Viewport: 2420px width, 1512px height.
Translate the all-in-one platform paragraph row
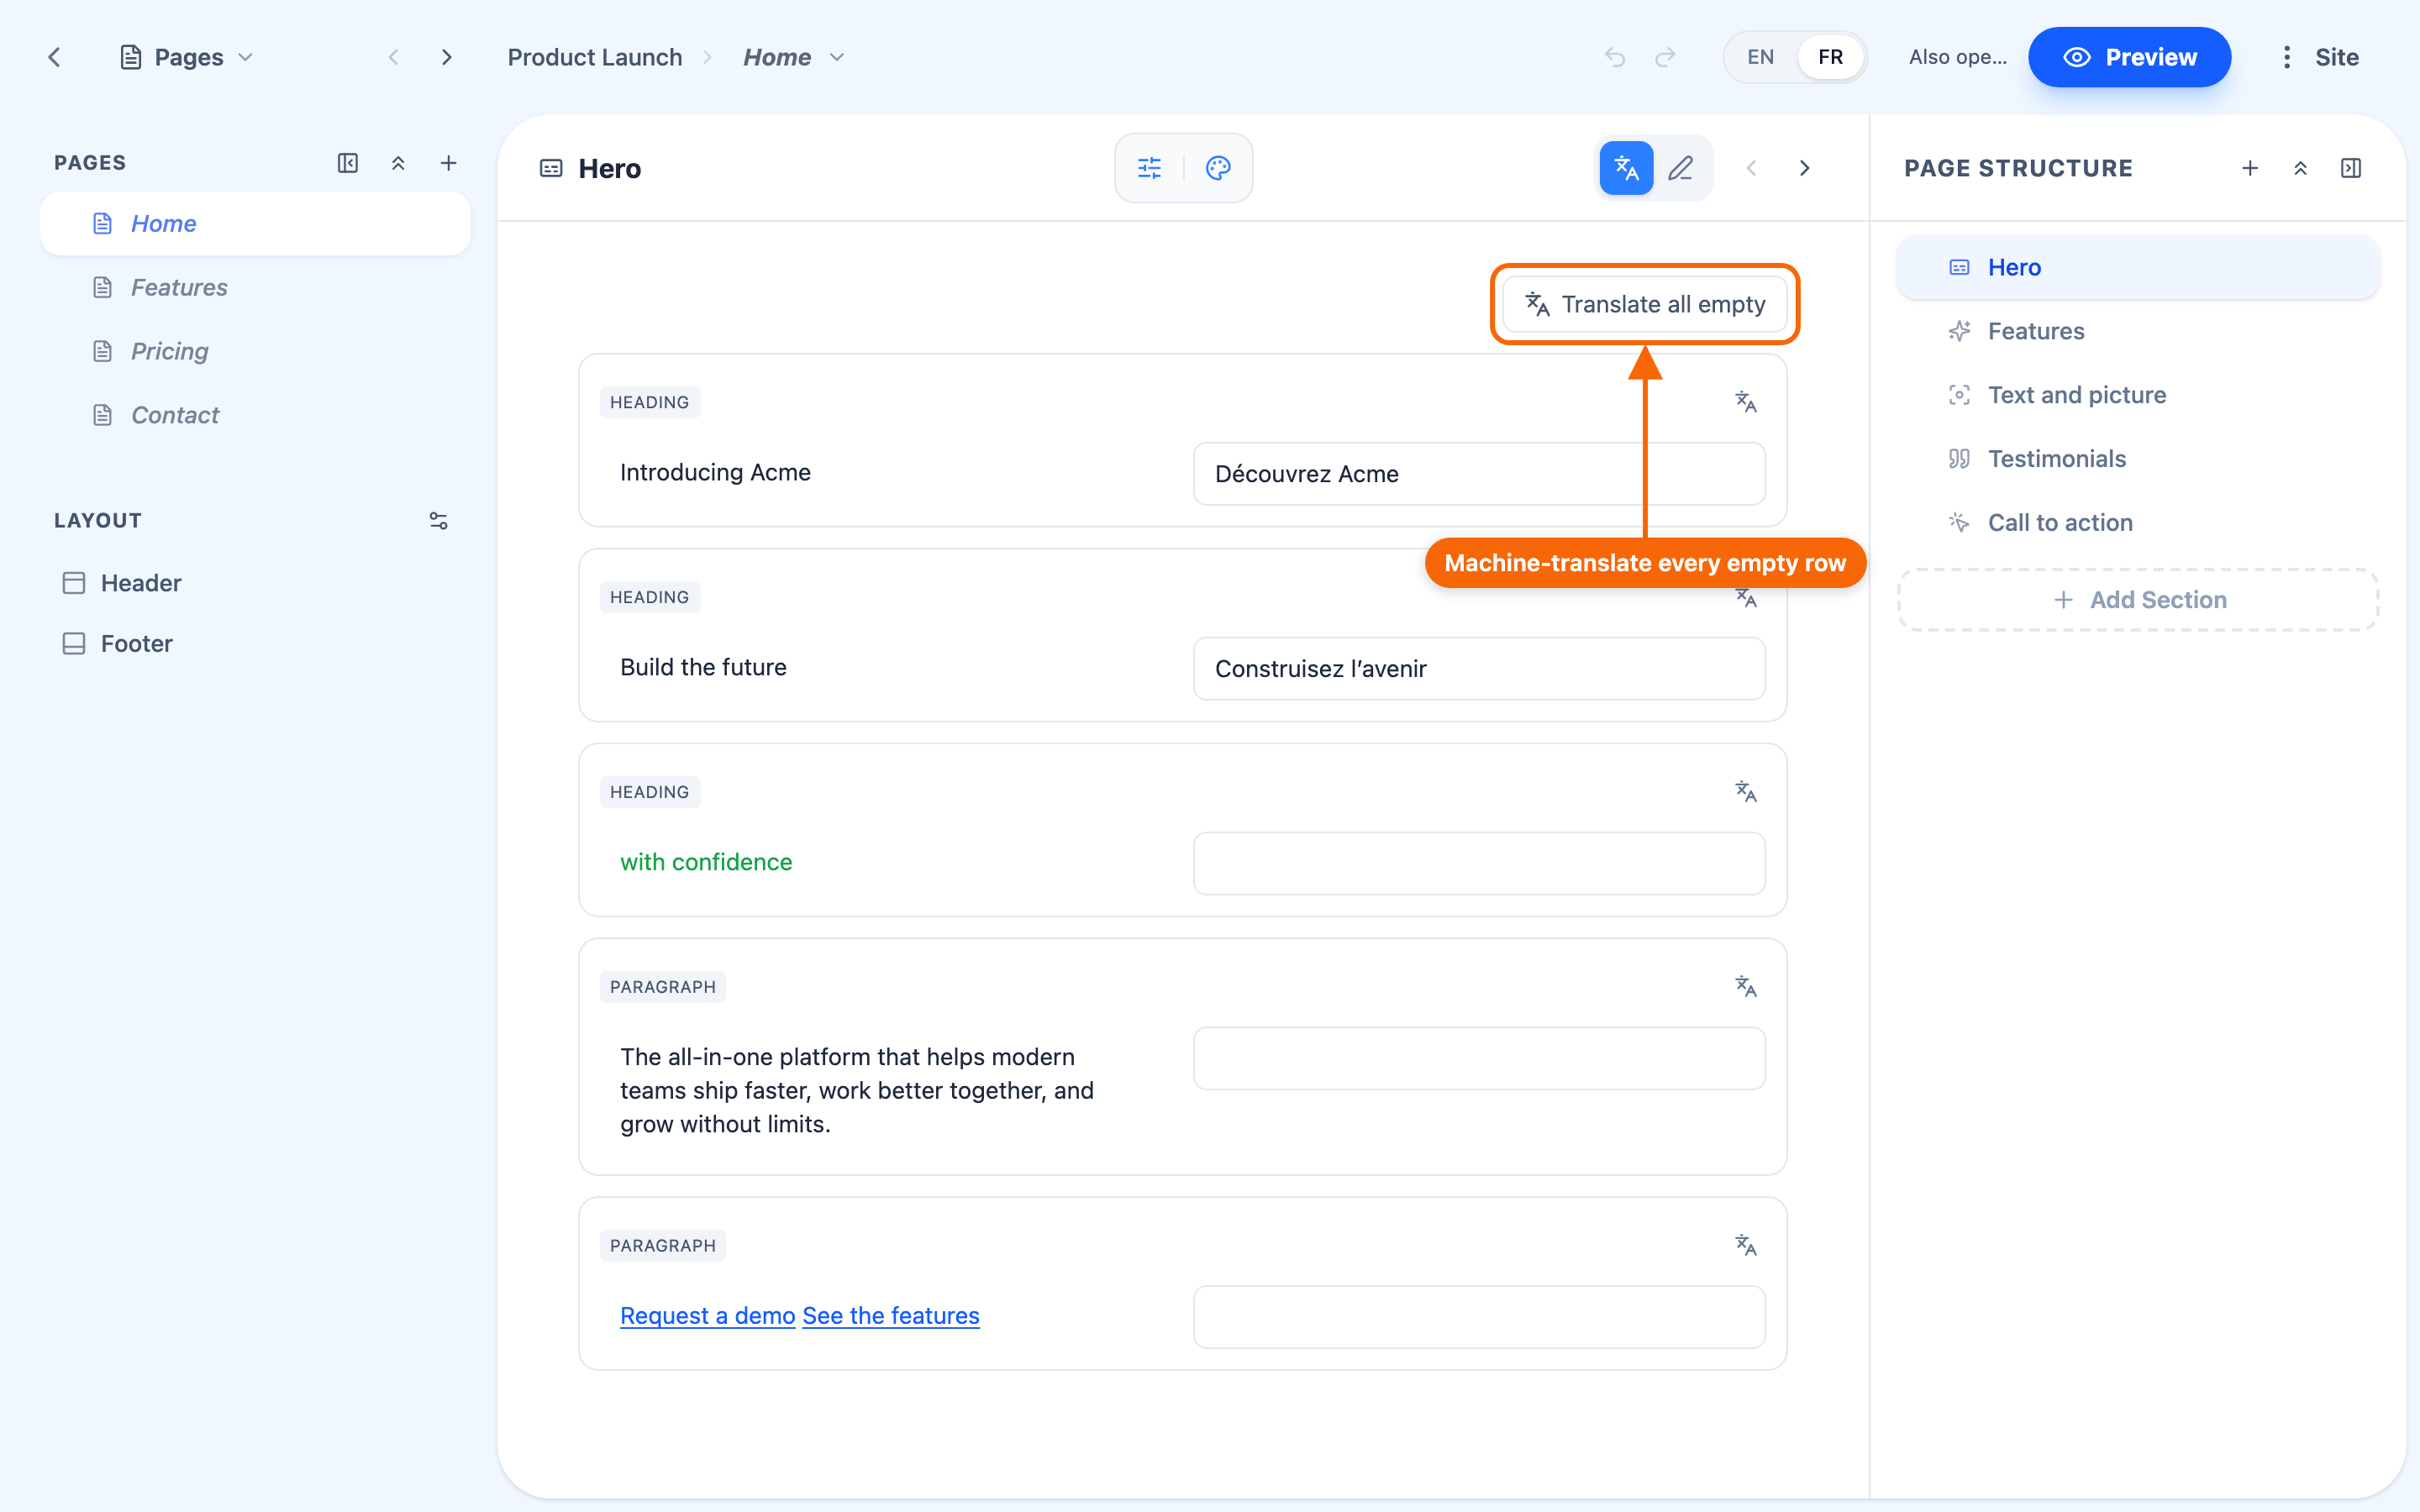(x=1746, y=987)
